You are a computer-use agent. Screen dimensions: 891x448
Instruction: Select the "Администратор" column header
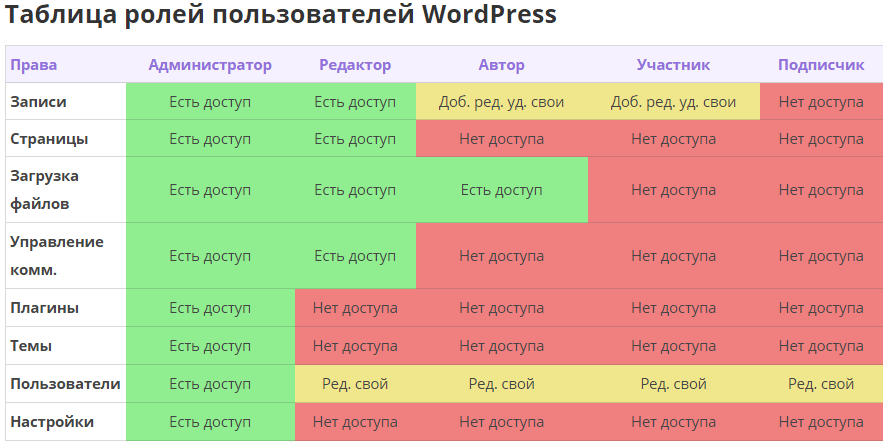pyautogui.click(x=210, y=65)
